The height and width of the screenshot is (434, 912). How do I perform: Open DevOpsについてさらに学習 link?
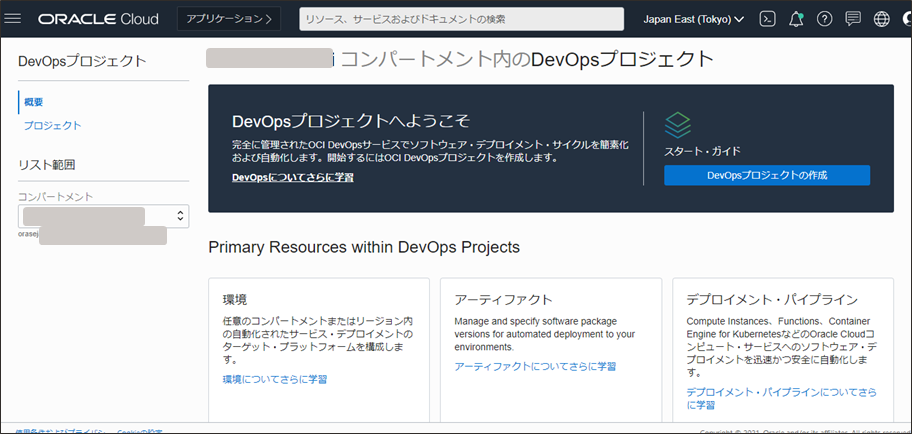point(292,177)
